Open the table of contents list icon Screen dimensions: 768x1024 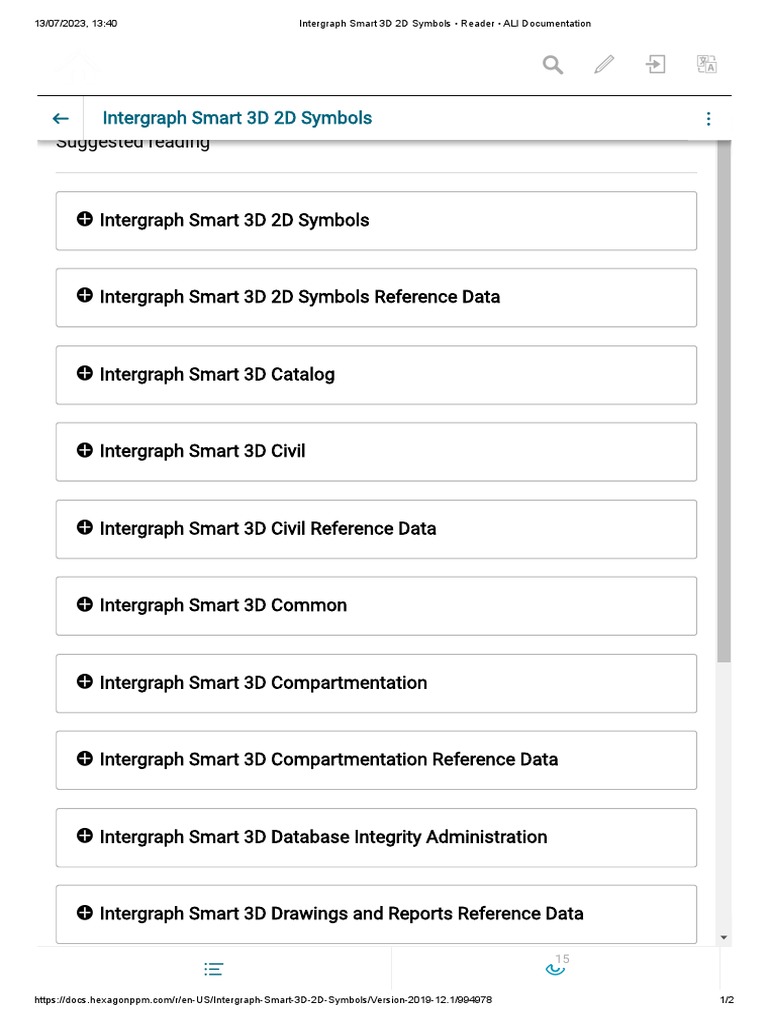213,969
